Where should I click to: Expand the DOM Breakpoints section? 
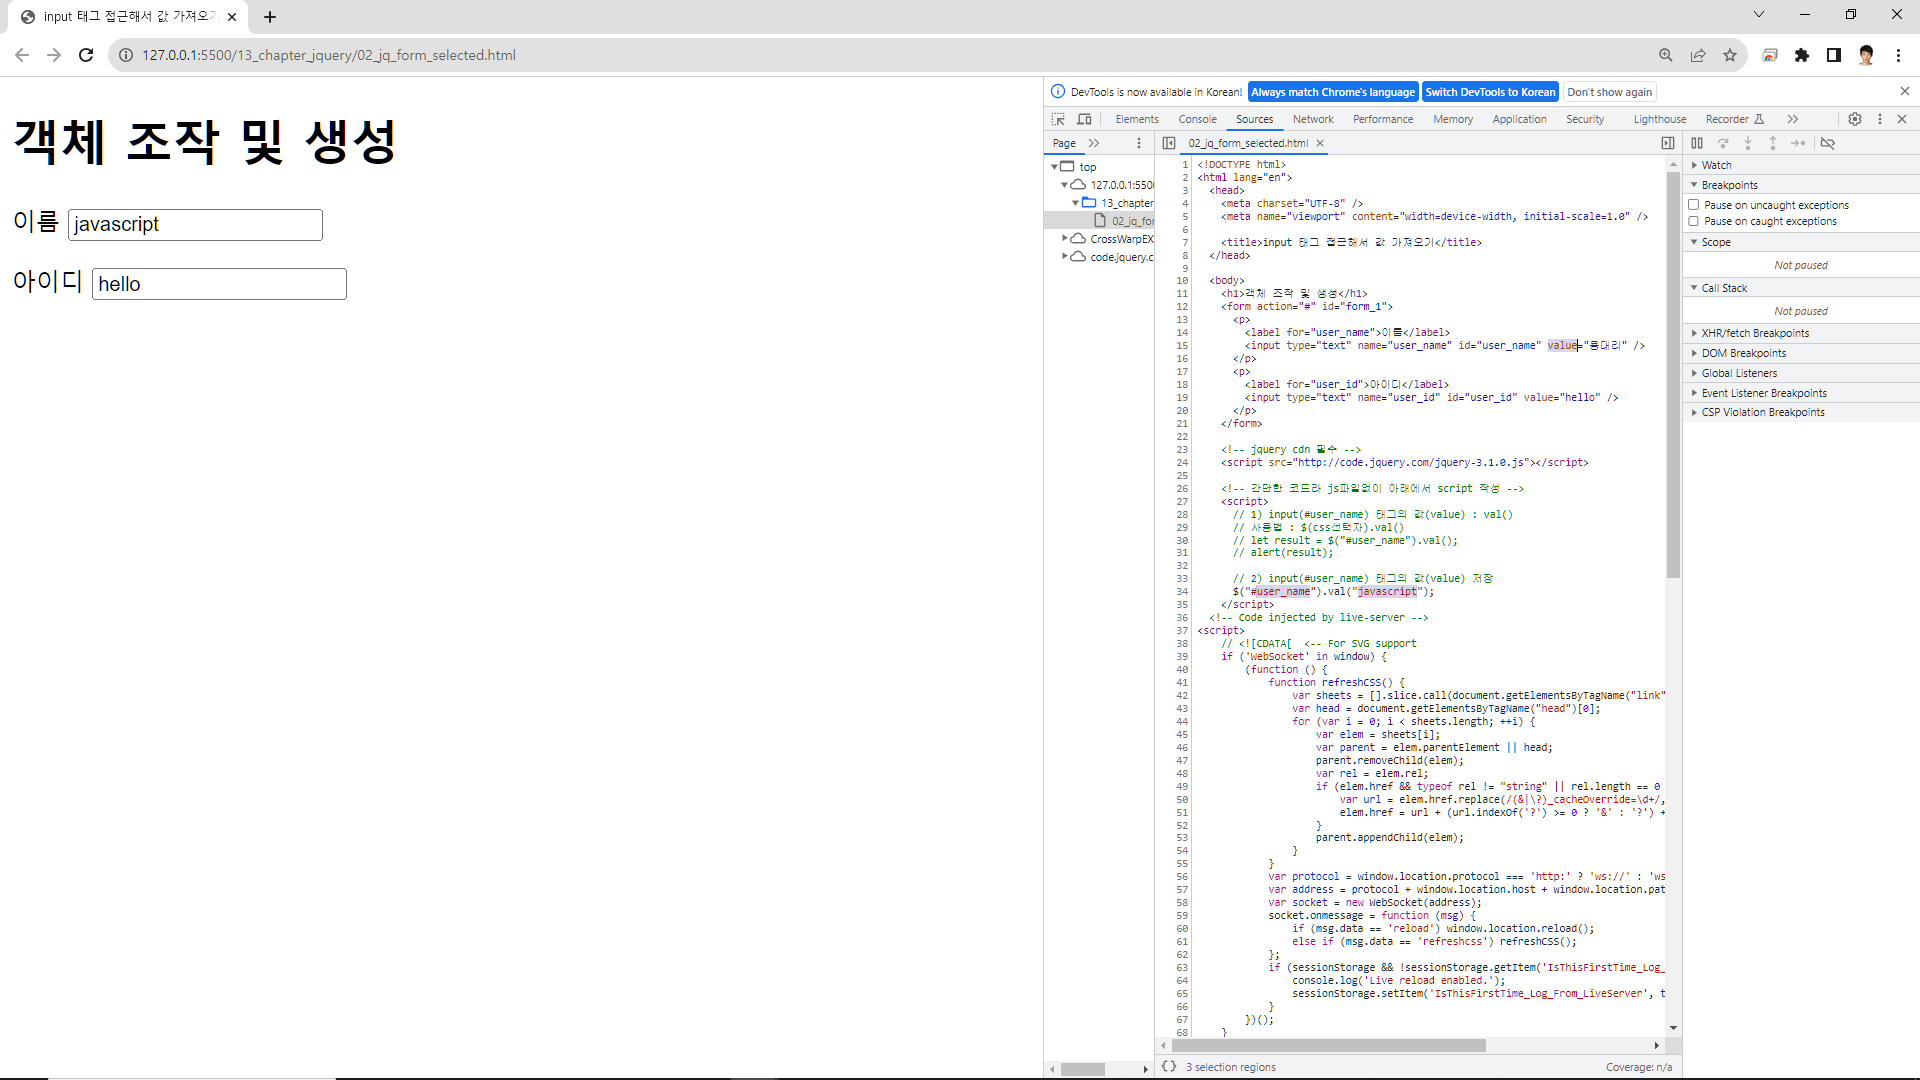click(1743, 353)
